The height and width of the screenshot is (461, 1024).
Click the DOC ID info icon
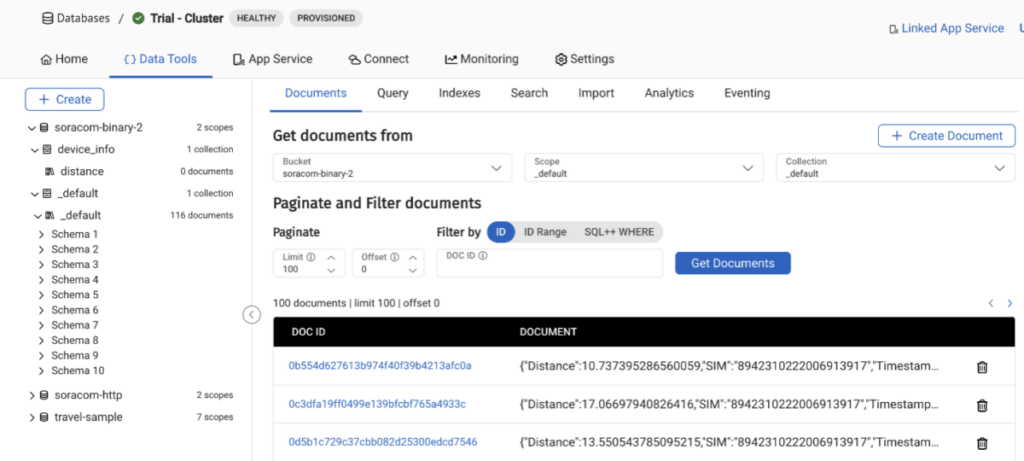483,256
